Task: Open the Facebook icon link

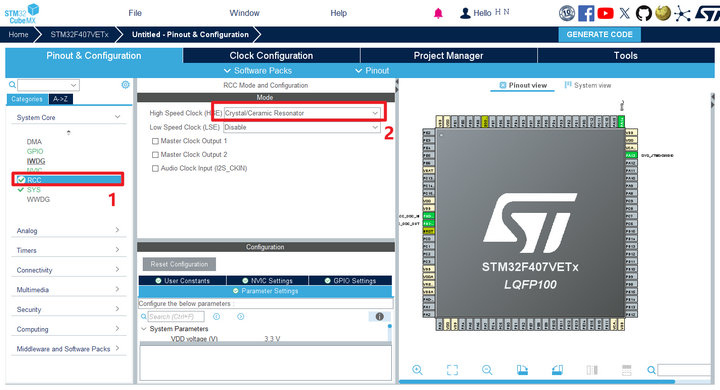Action: [586, 13]
